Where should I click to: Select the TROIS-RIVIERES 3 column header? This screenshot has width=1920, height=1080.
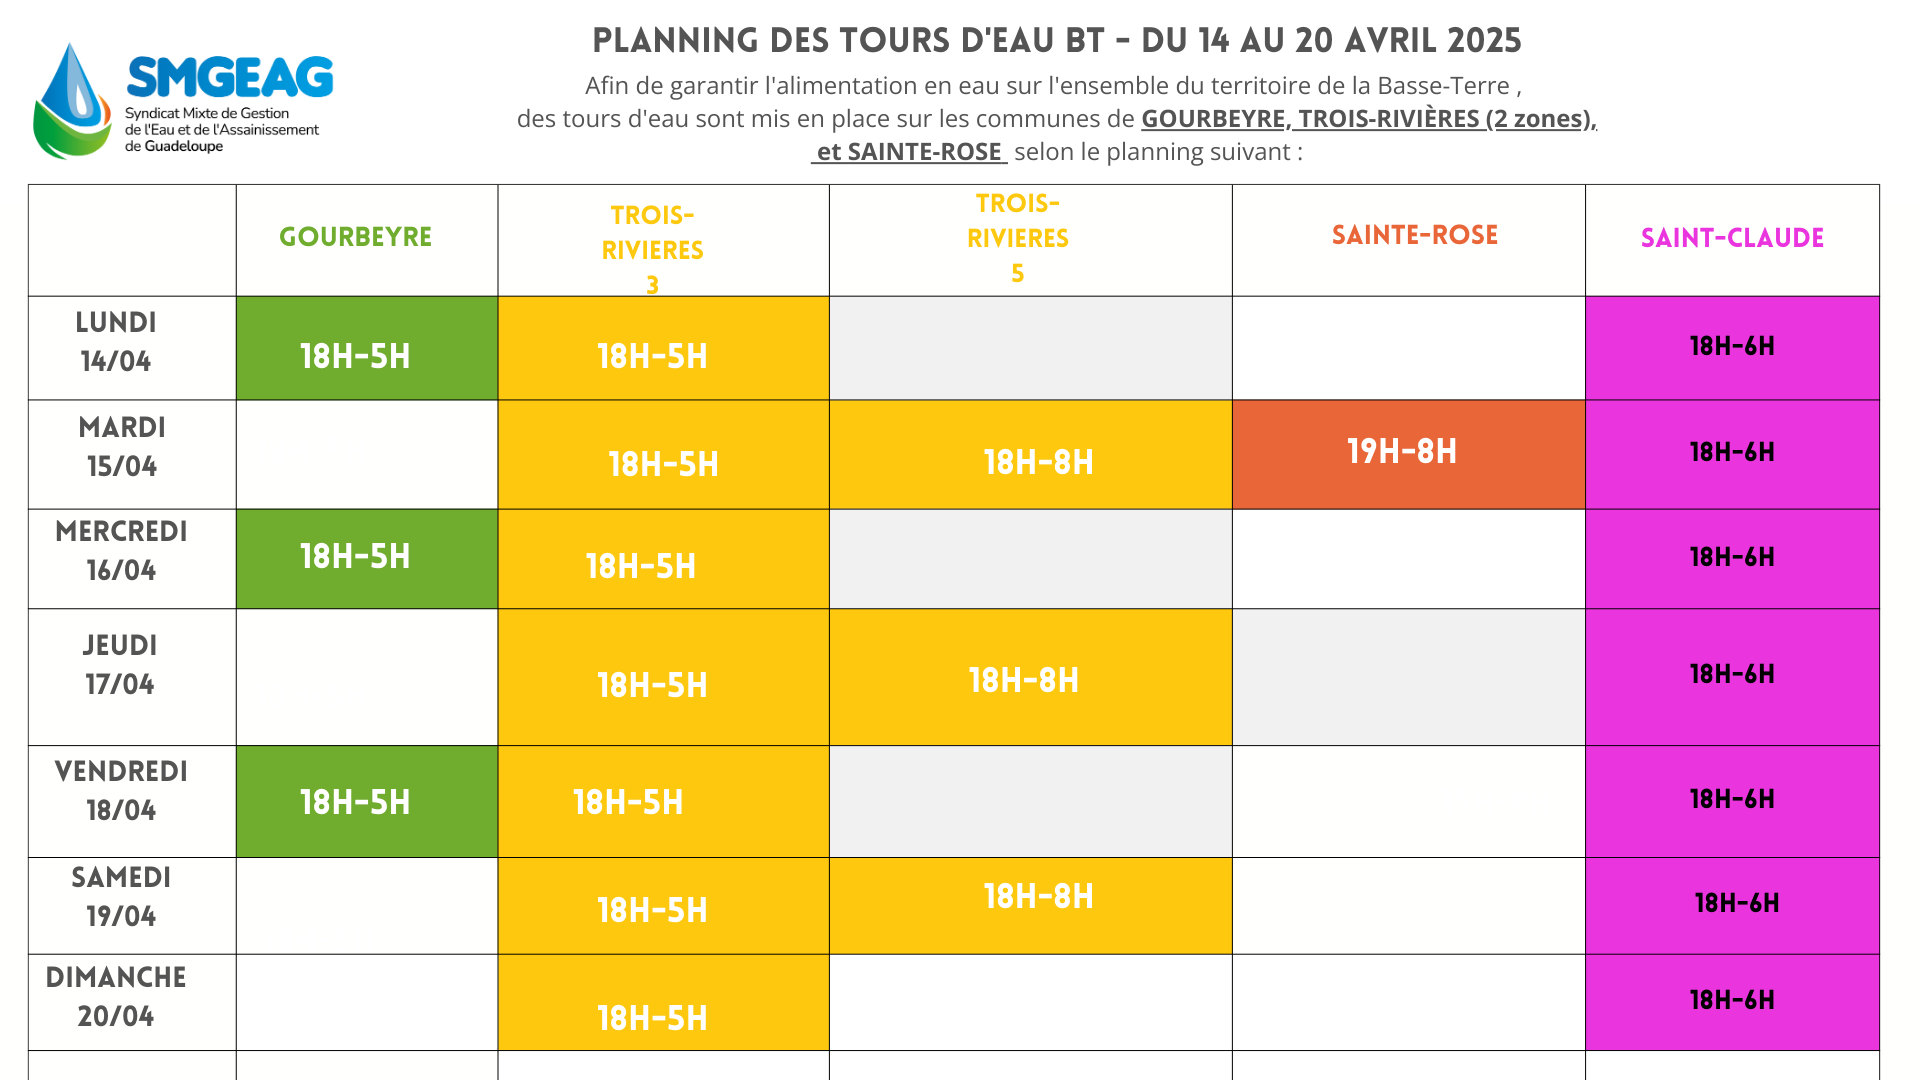click(x=653, y=248)
